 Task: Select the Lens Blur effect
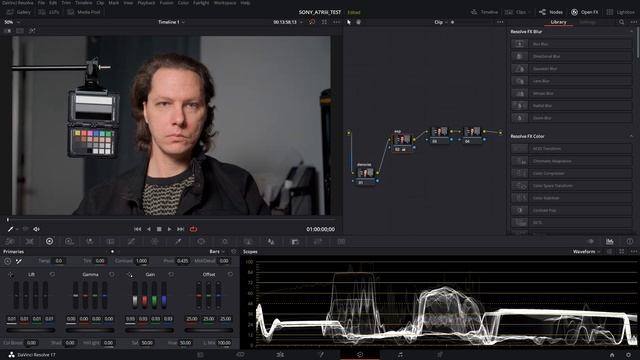(571, 81)
